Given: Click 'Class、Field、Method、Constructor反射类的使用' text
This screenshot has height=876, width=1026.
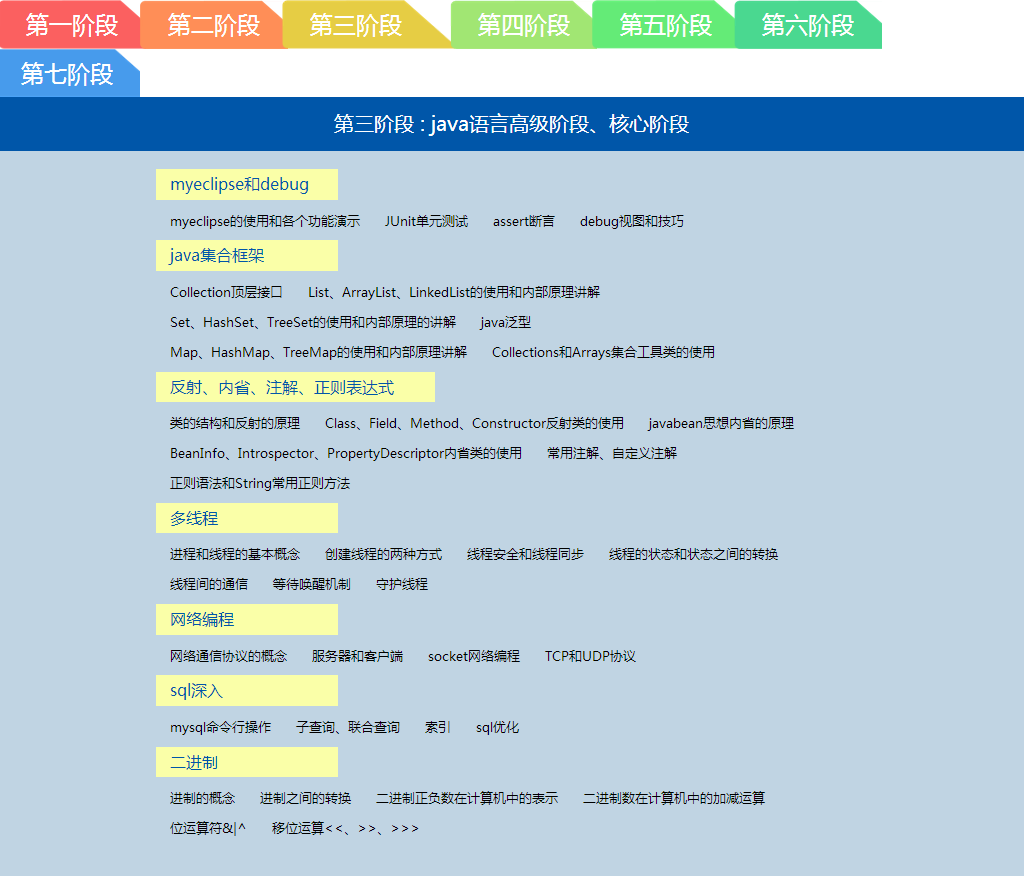Looking at the screenshot, I should click(474, 423).
